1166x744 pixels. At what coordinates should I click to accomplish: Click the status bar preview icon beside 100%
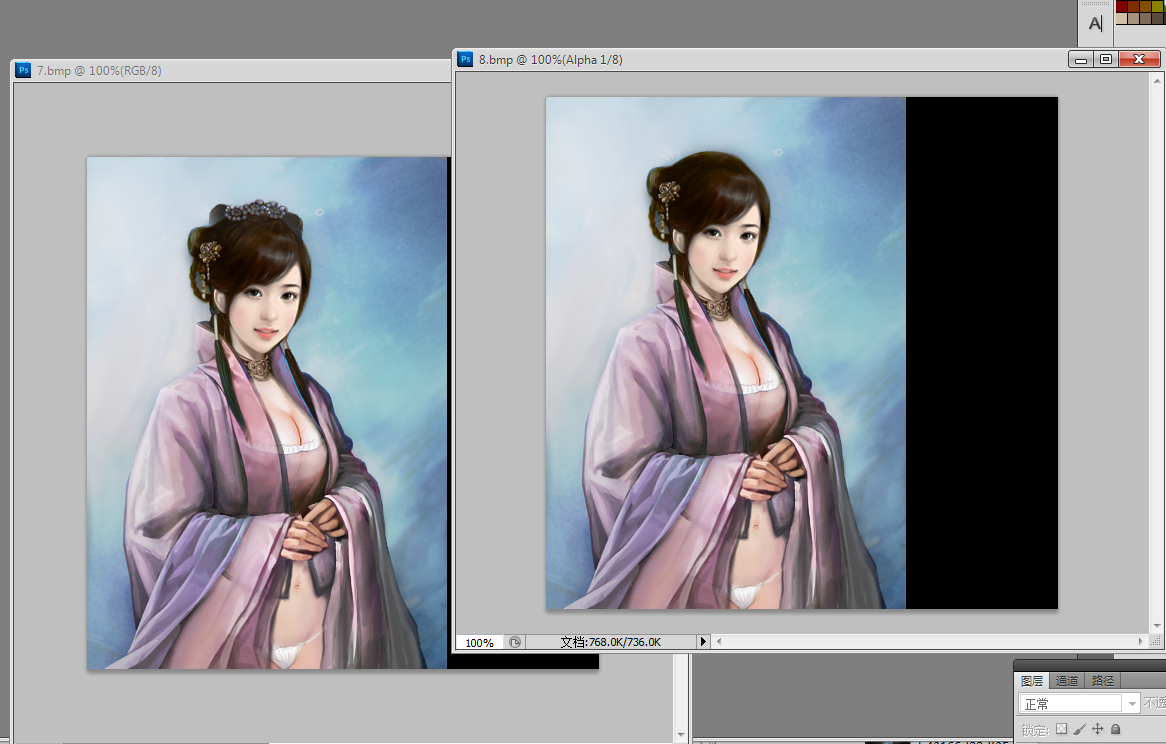pos(515,642)
